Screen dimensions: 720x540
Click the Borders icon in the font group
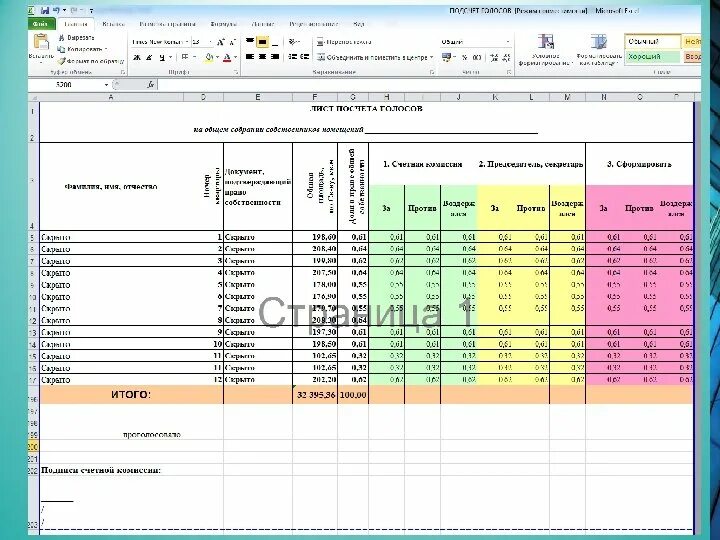pos(185,57)
